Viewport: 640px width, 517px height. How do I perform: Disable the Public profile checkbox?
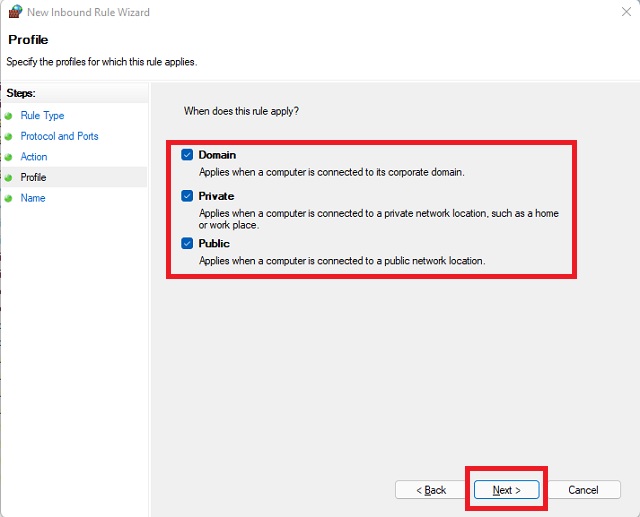187,243
